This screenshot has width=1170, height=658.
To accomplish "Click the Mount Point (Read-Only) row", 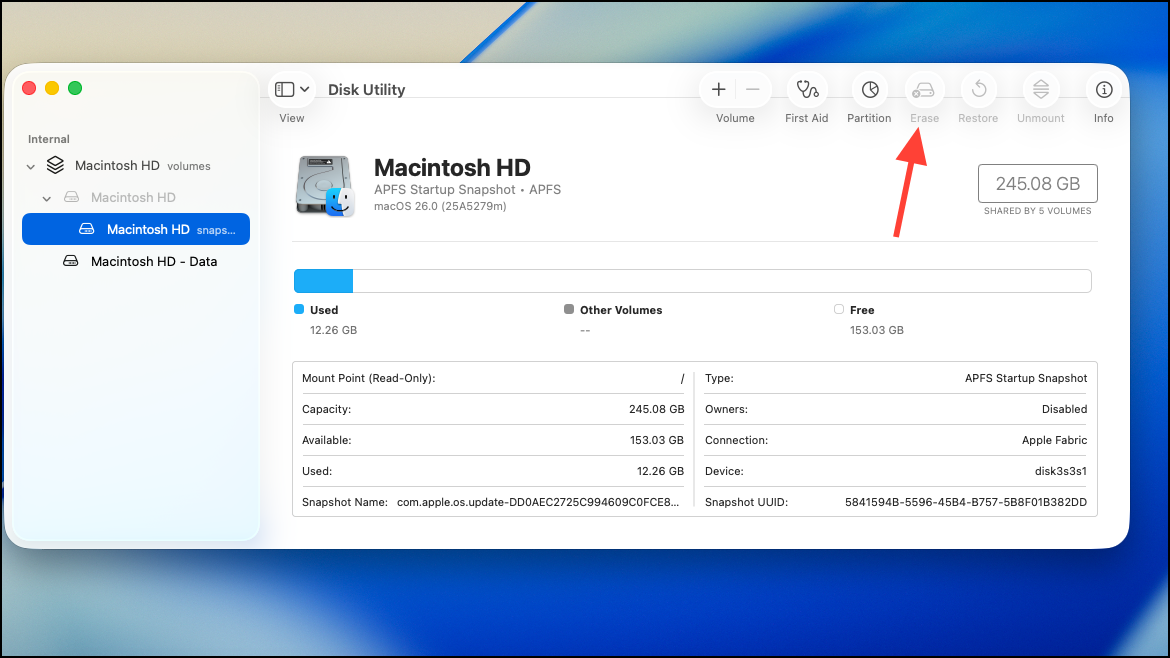I will pyautogui.click(x=493, y=378).
